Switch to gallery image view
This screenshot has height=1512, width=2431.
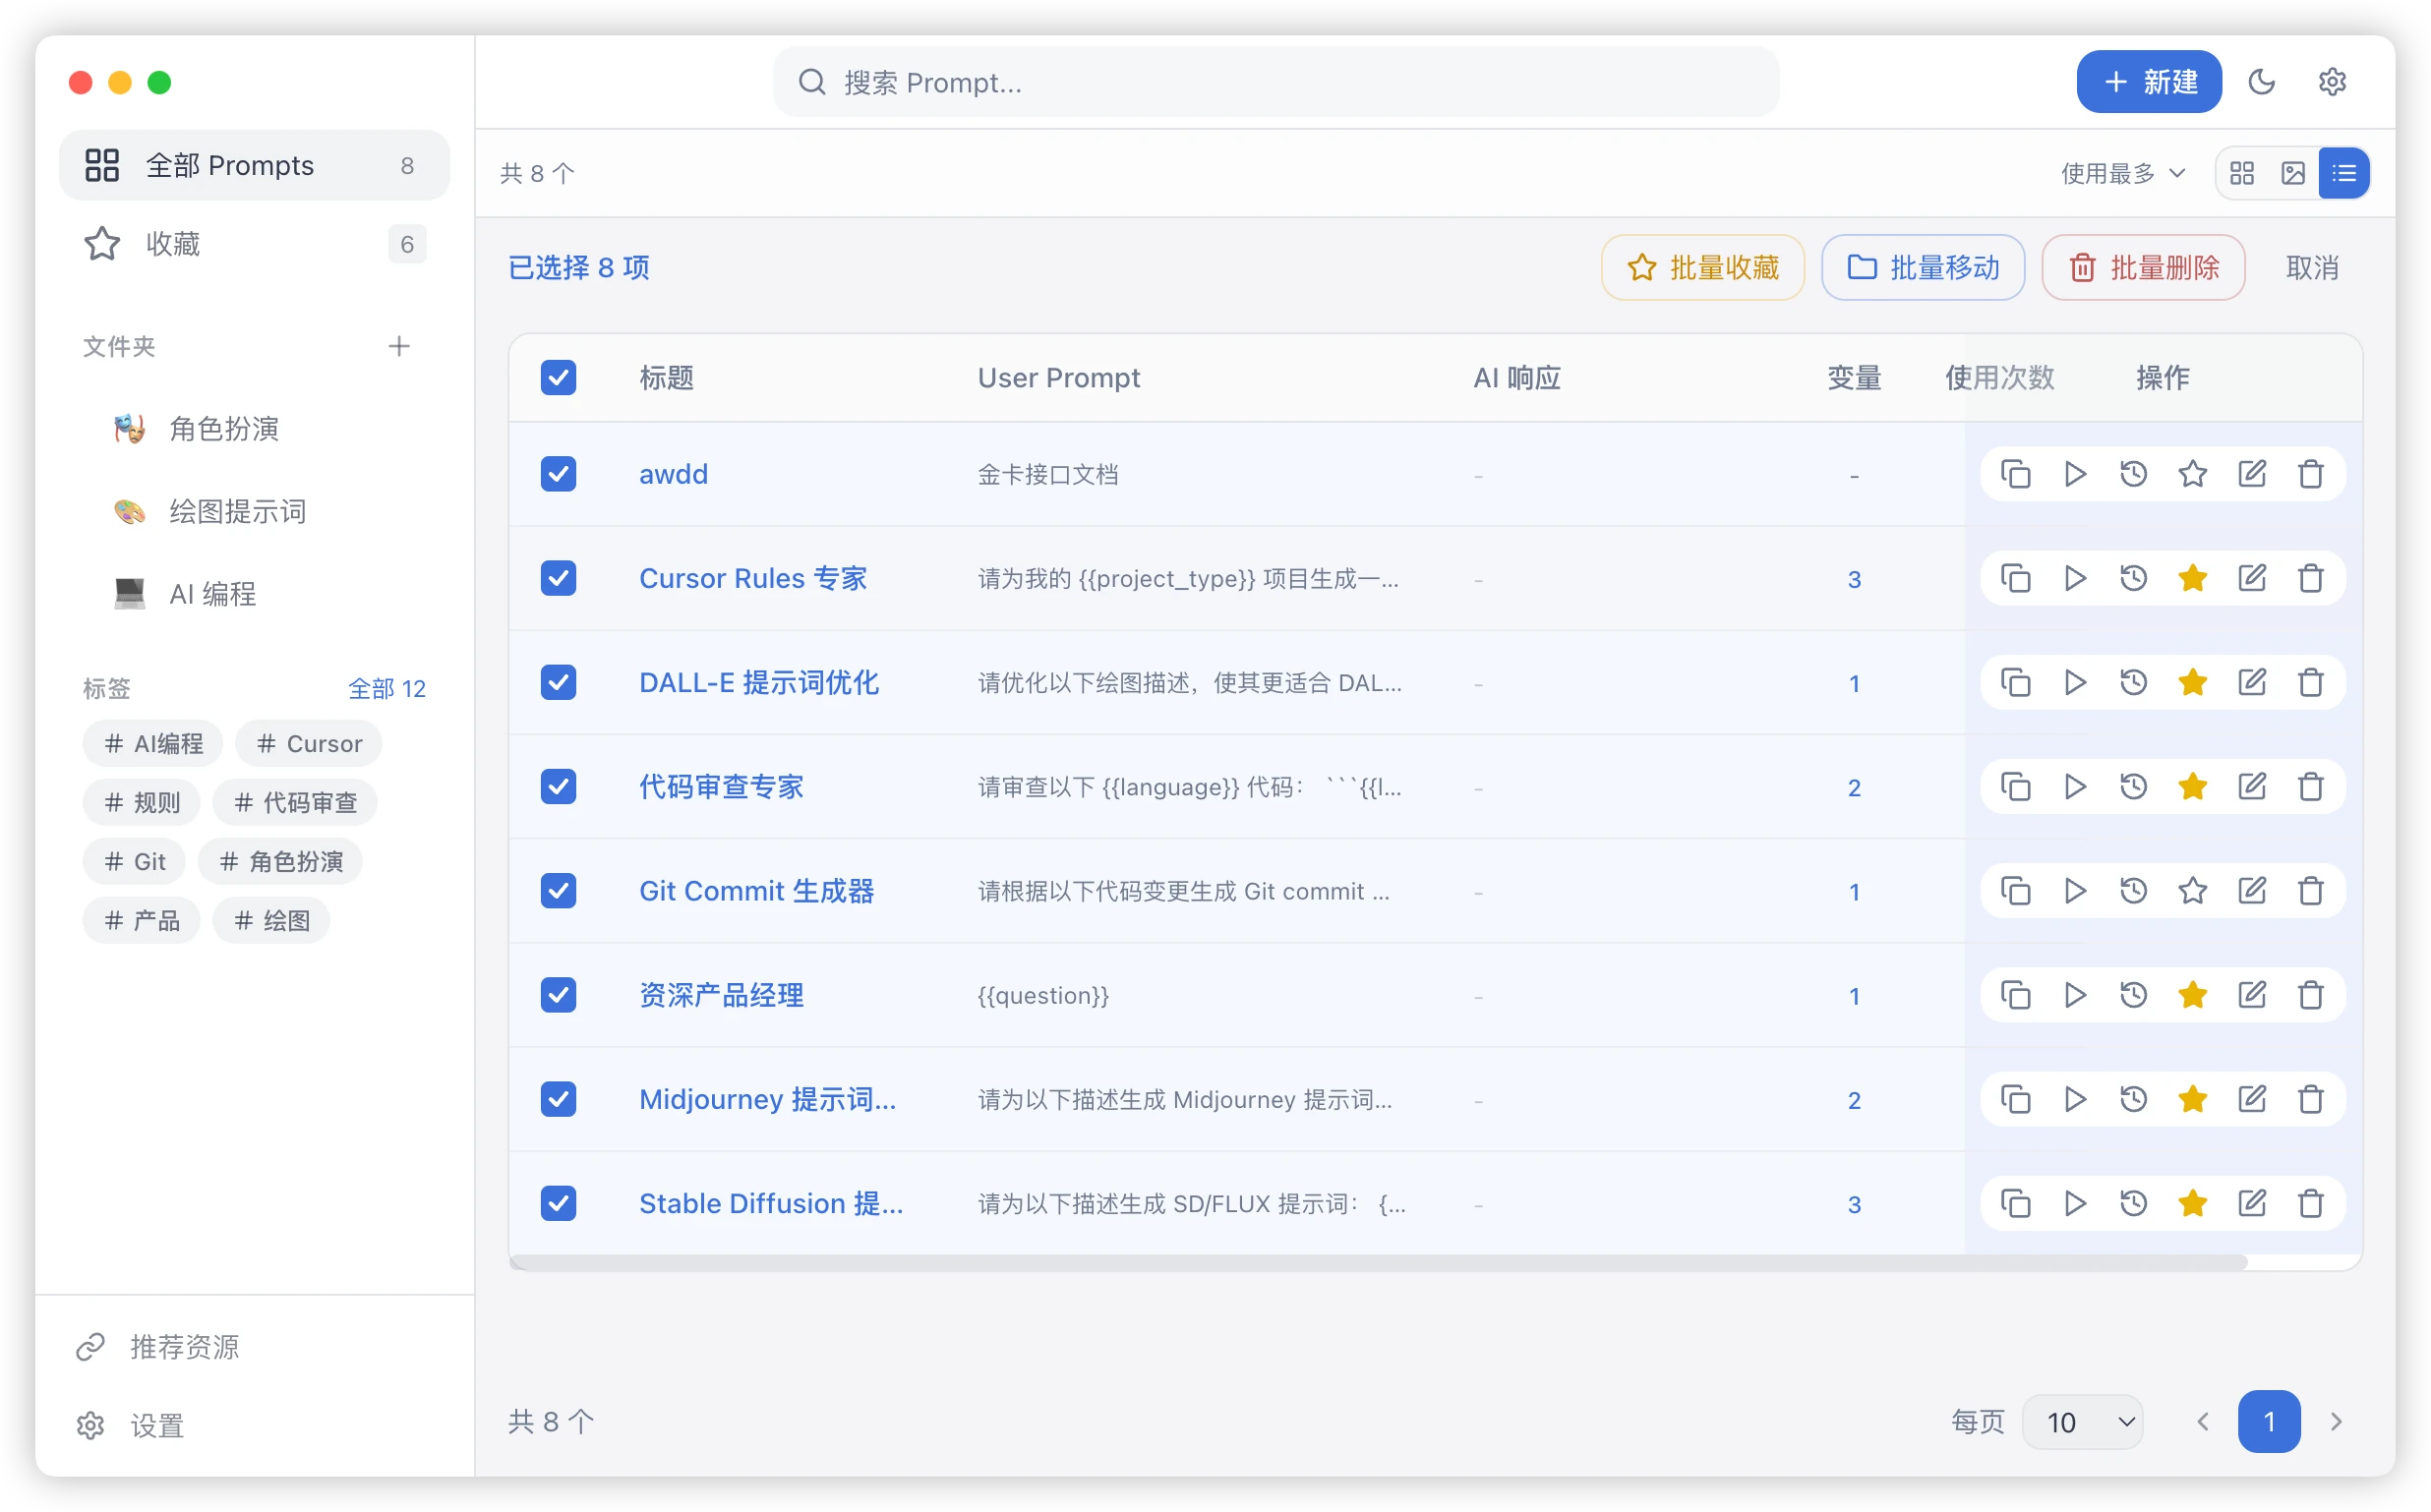2293,173
